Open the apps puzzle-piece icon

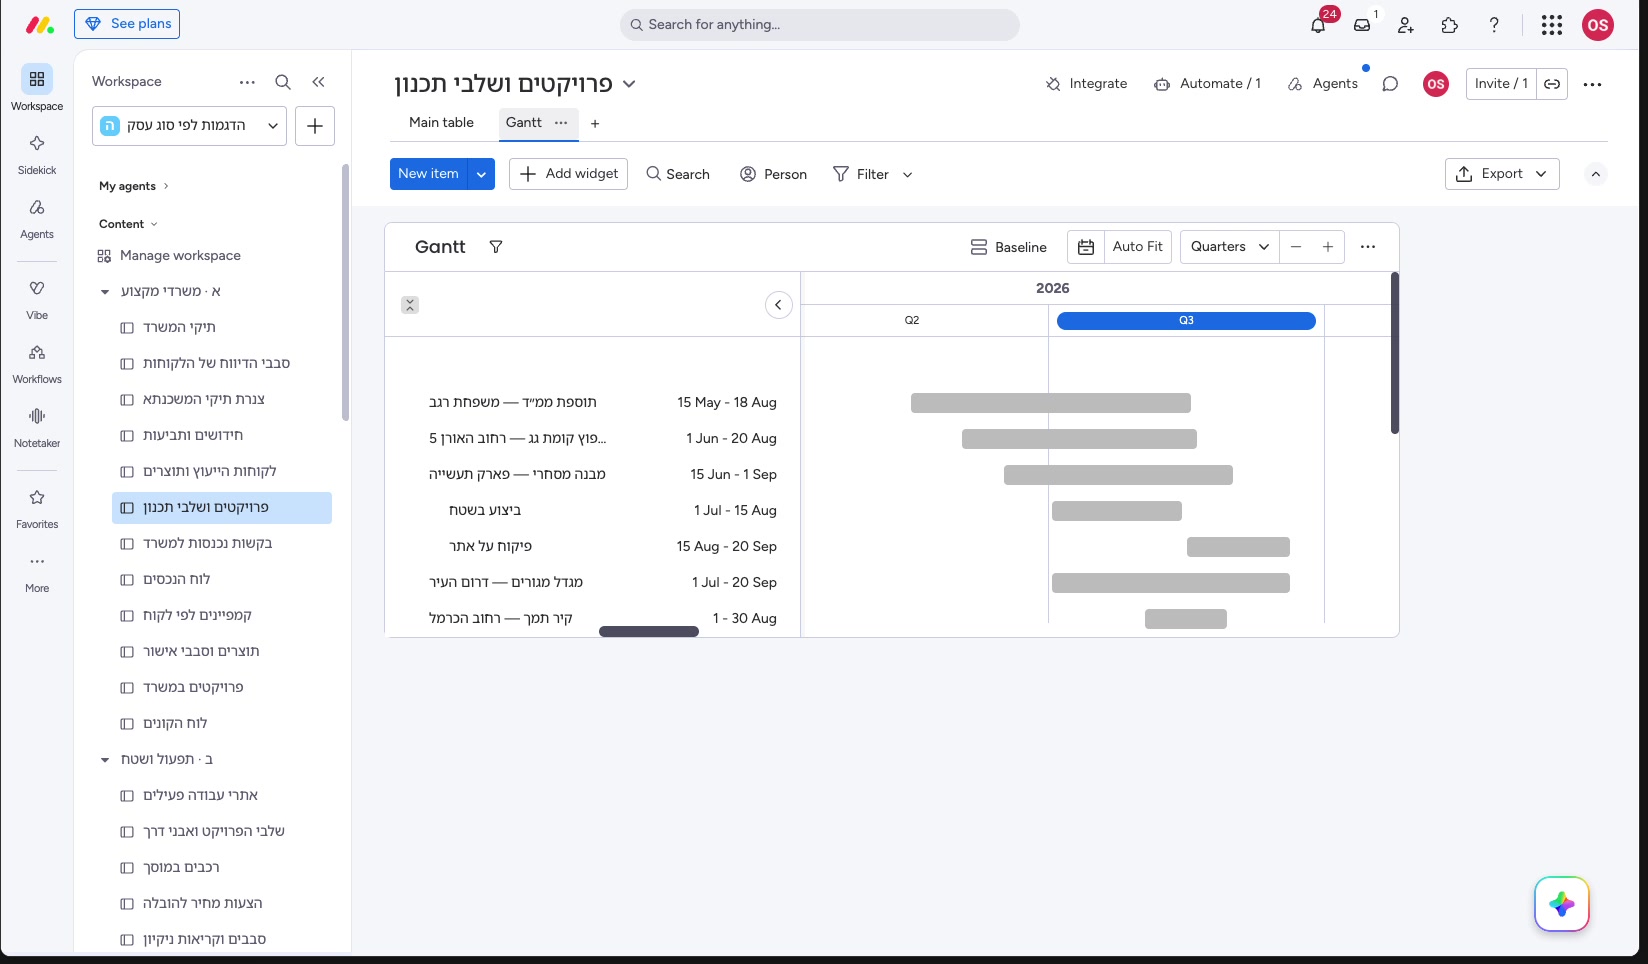[x=1450, y=25]
